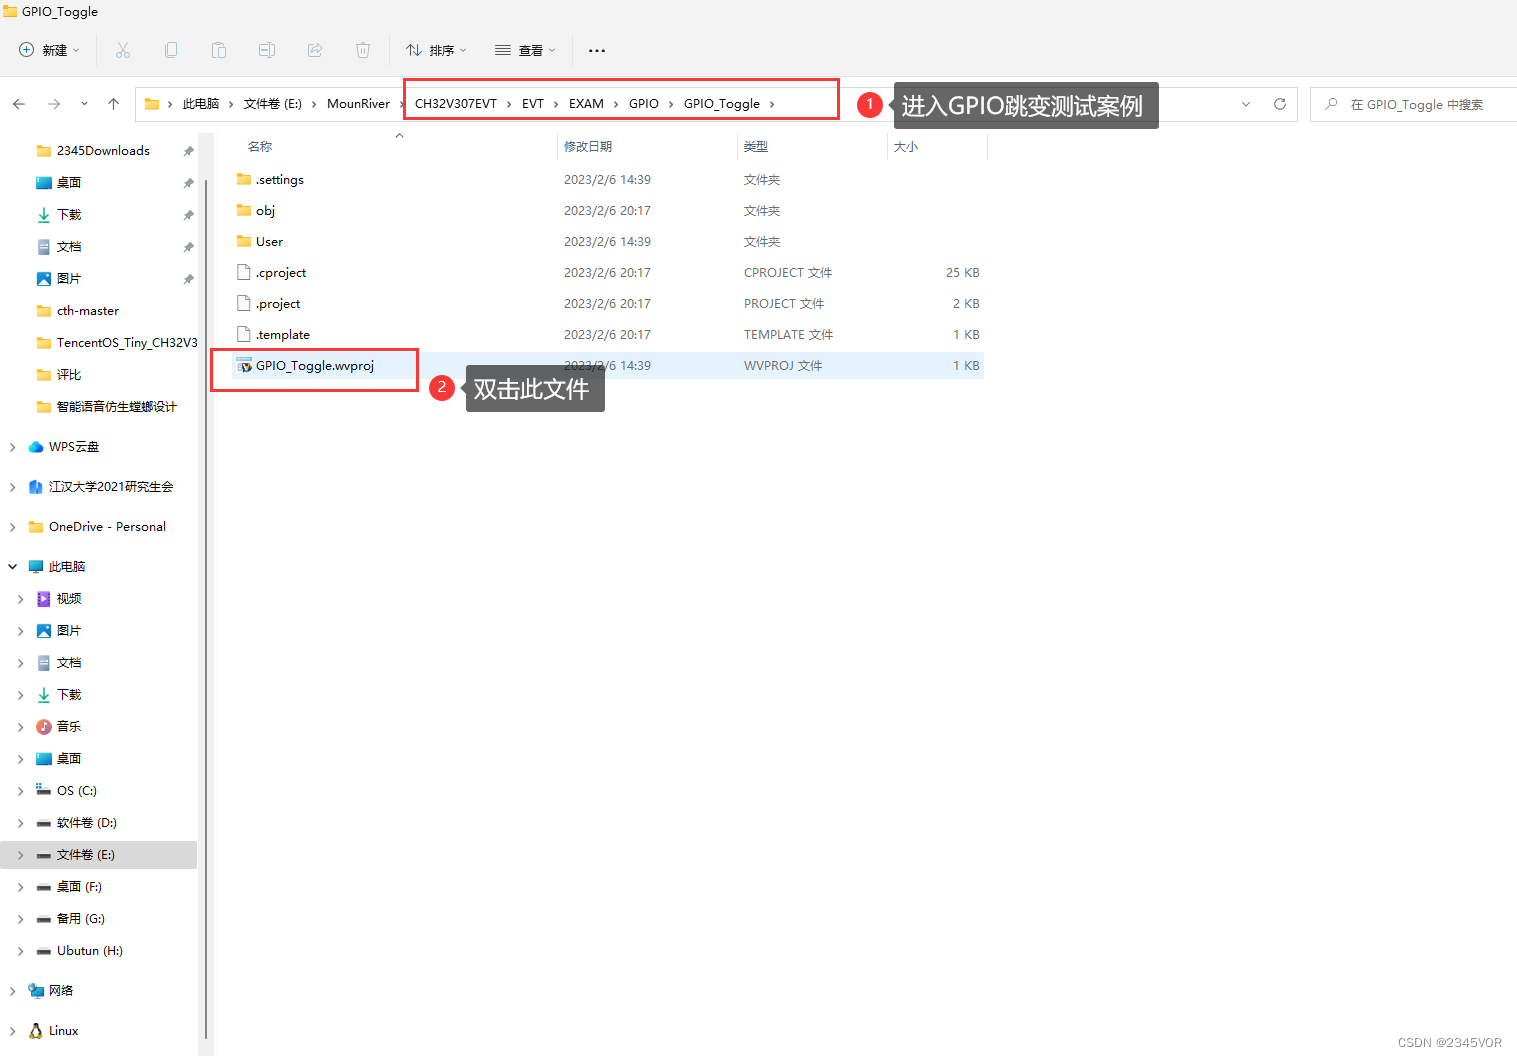Click the WPS云盘 cloud icon
Viewport: 1517px width, 1057px height.
click(36, 447)
